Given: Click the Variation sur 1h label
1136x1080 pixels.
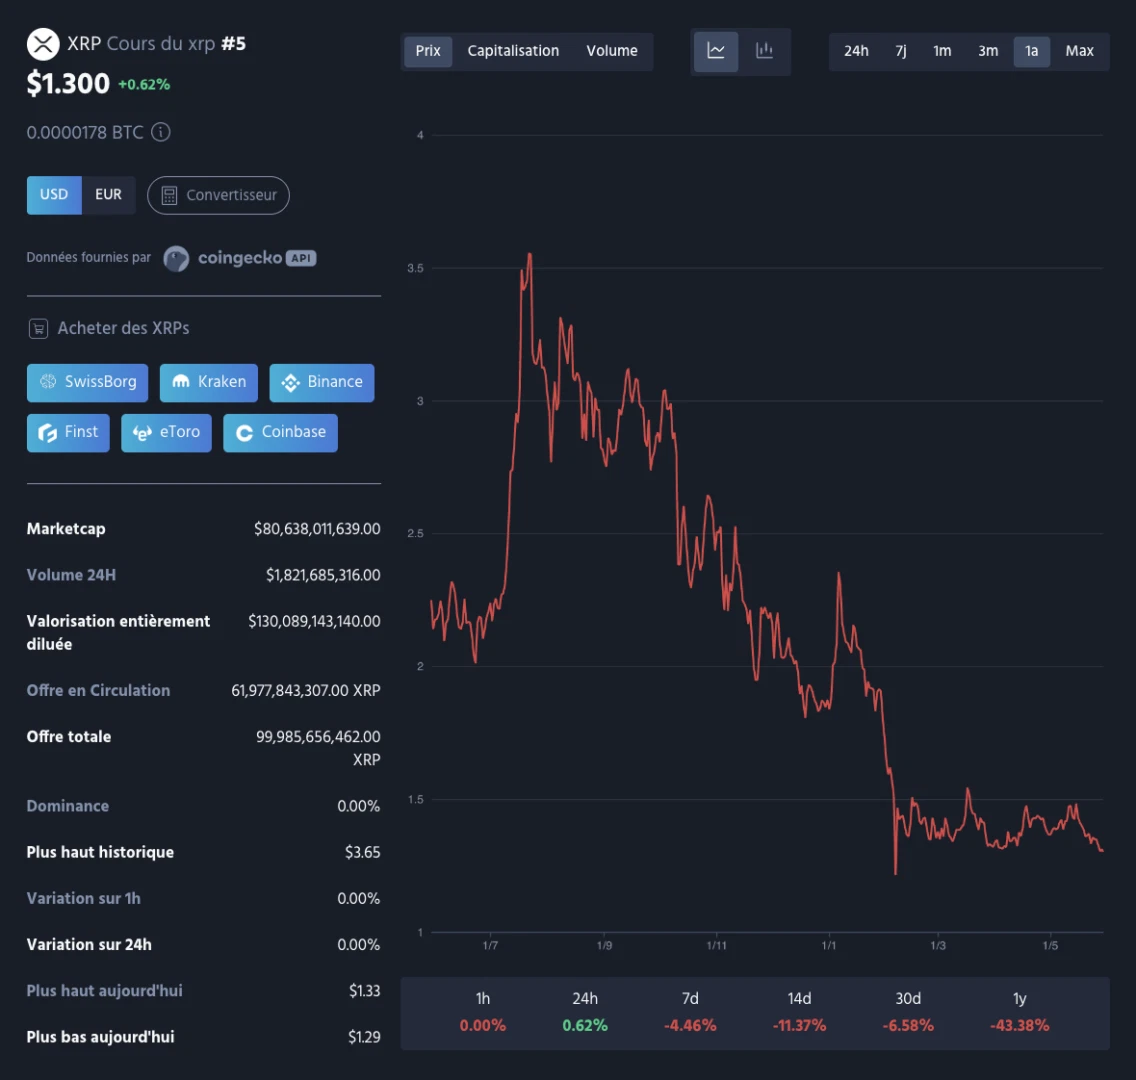Looking at the screenshot, I should pyautogui.click(x=83, y=899).
